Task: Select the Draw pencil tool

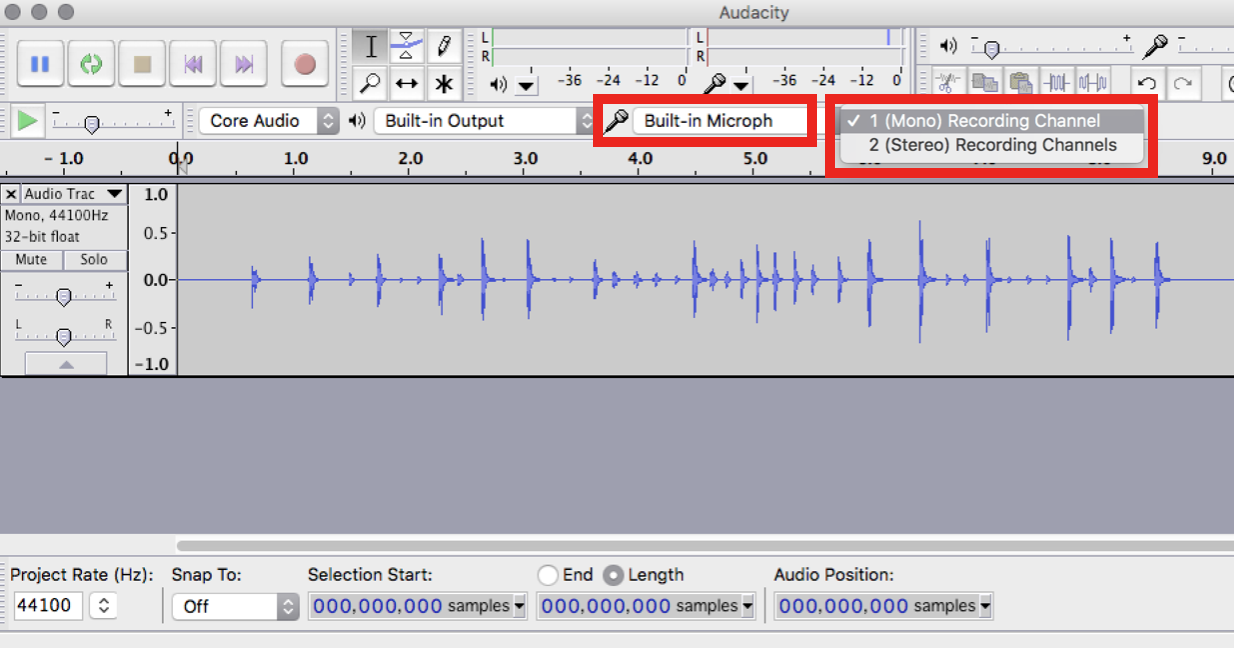Action: [444, 46]
